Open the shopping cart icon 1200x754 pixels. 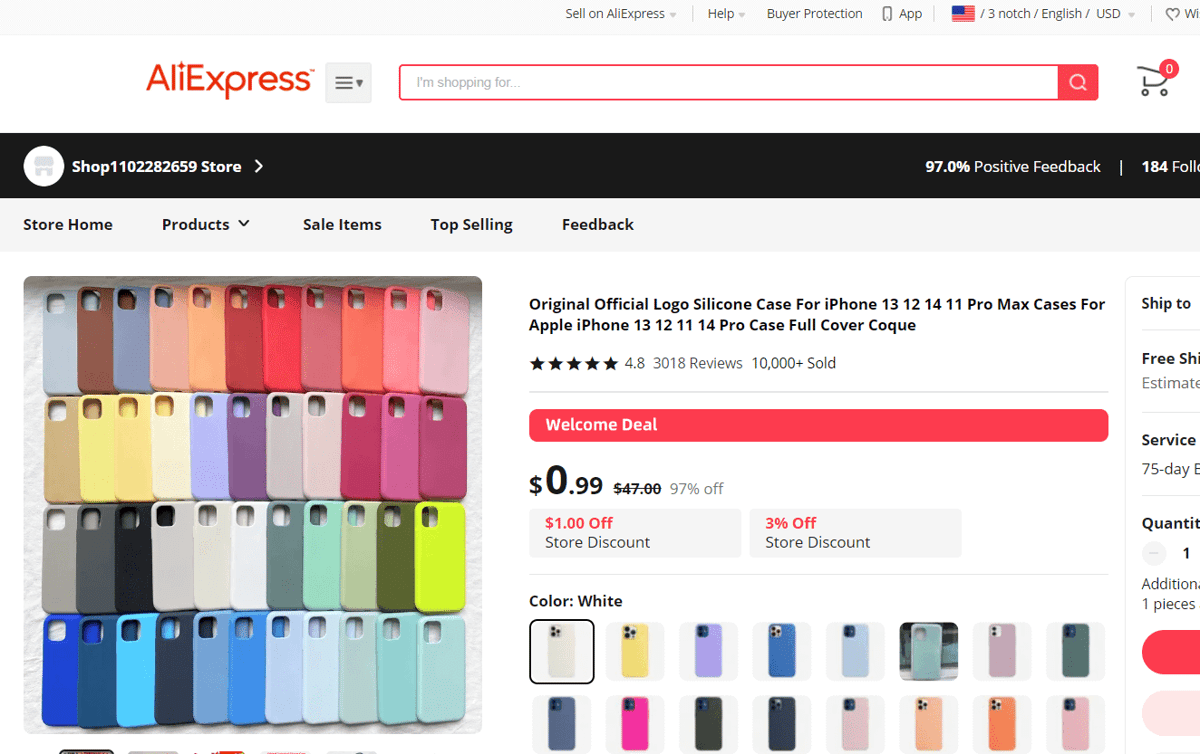point(1156,80)
